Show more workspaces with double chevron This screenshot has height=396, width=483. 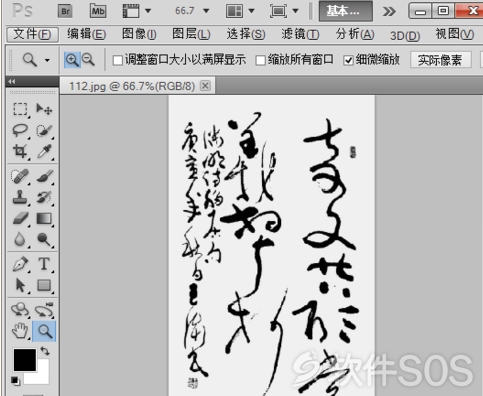pyautogui.click(x=389, y=12)
